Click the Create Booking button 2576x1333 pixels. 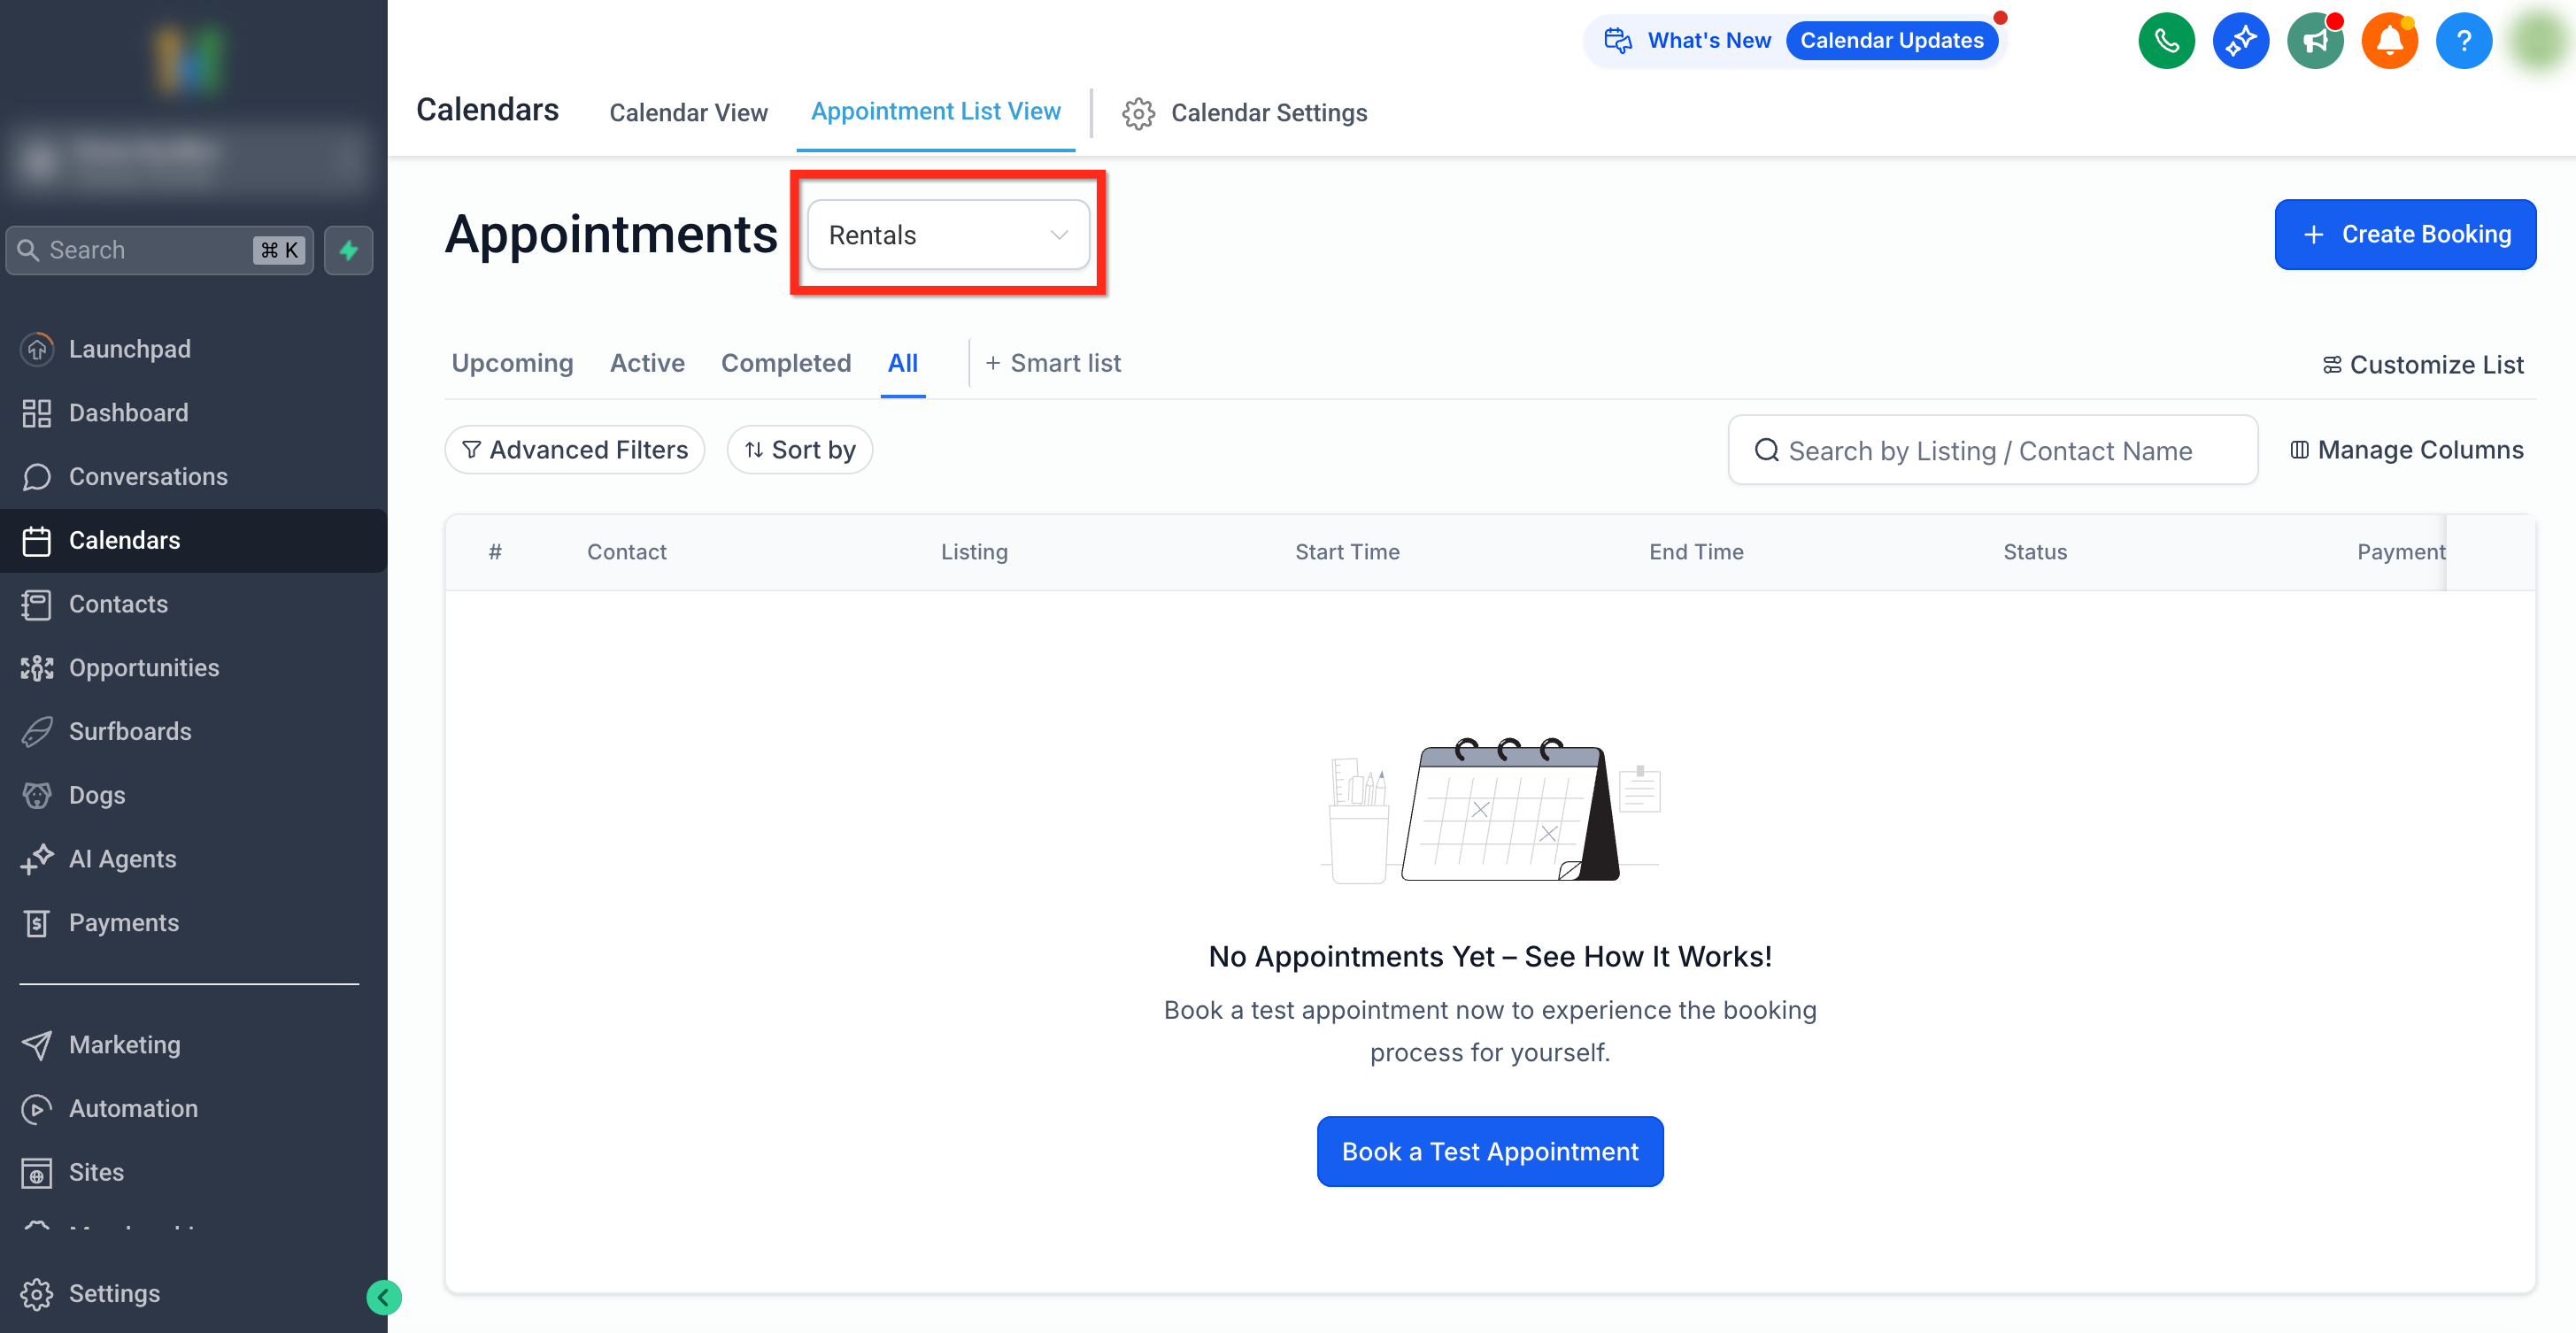(x=2404, y=234)
